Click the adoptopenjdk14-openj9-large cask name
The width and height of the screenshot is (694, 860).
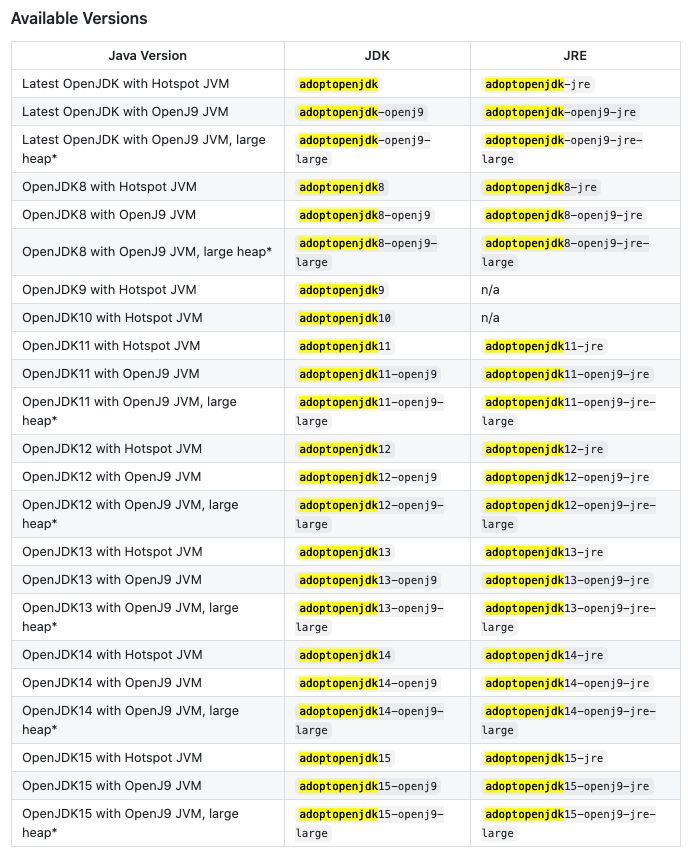370,721
